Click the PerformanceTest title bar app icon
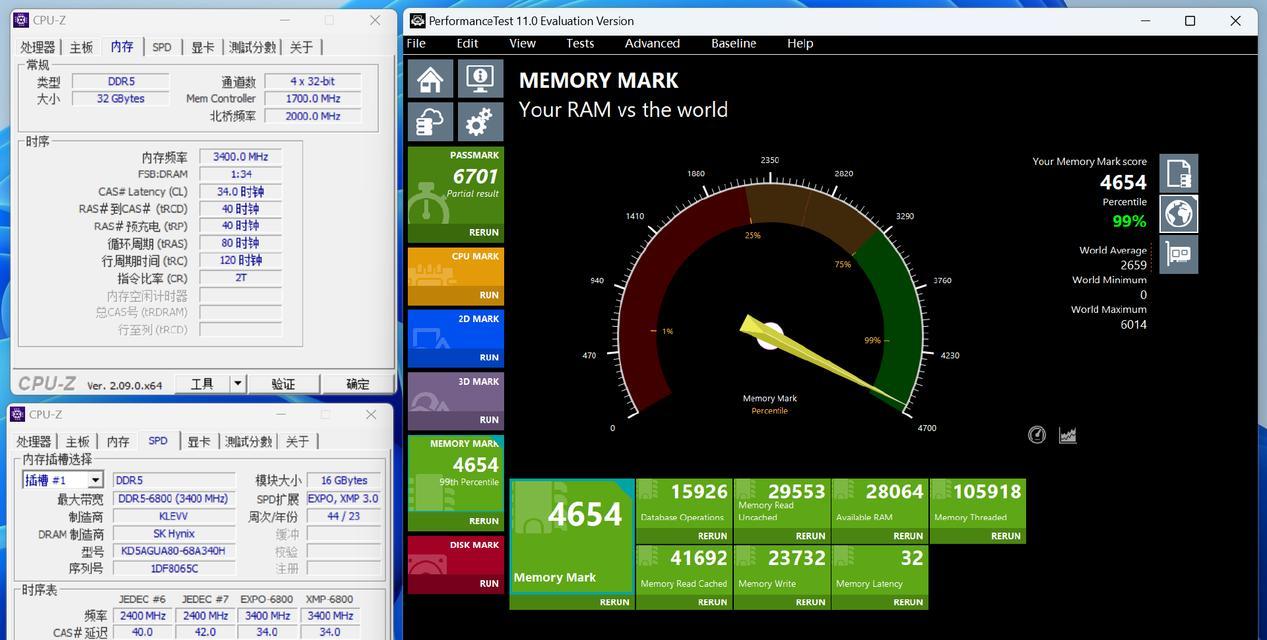This screenshot has height=640, width=1267. click(x=418, y=20)
